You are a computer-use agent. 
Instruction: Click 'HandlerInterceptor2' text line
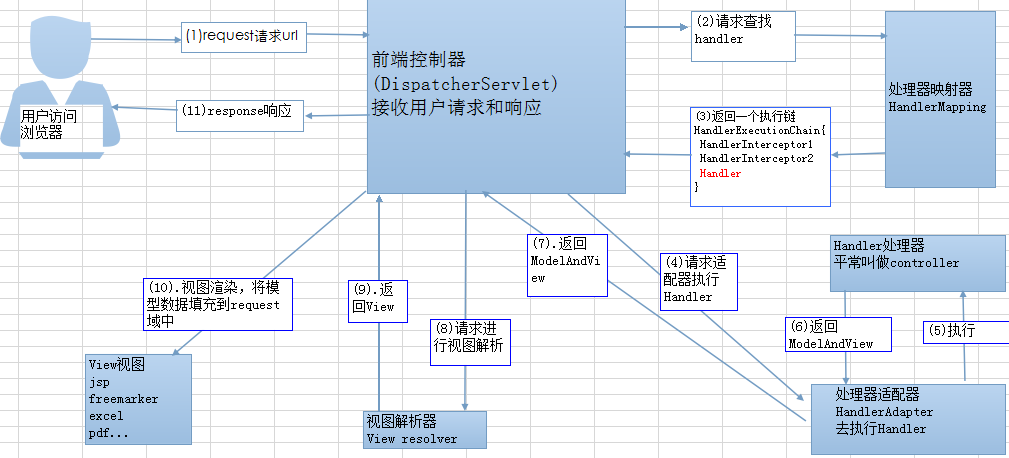pyautogui.click(x=757, y=159)
